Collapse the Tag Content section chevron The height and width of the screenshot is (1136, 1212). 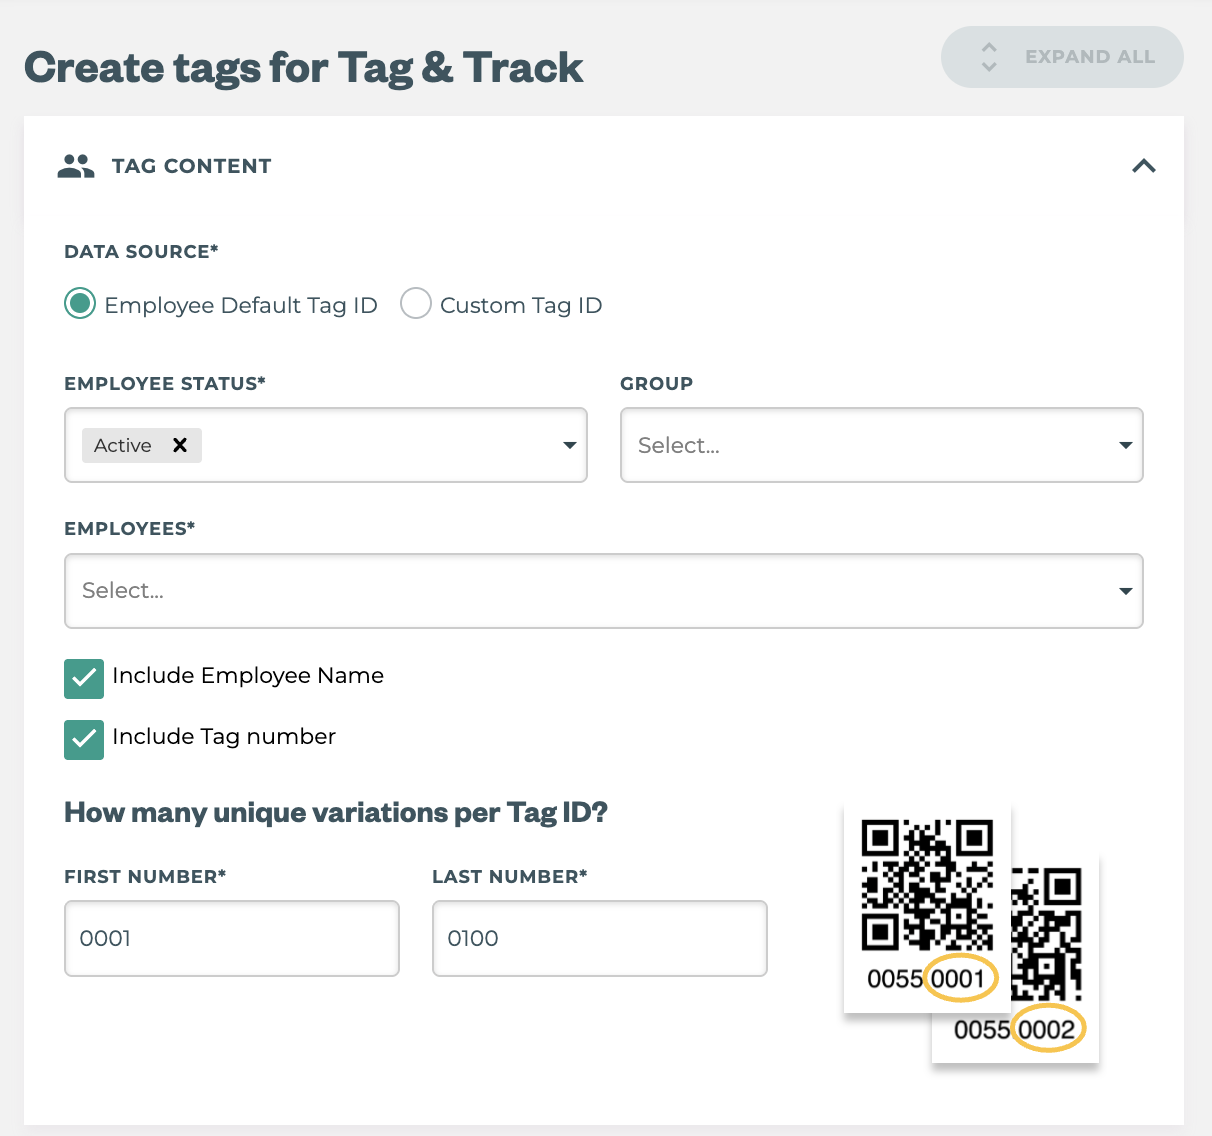coord(1143,166)
